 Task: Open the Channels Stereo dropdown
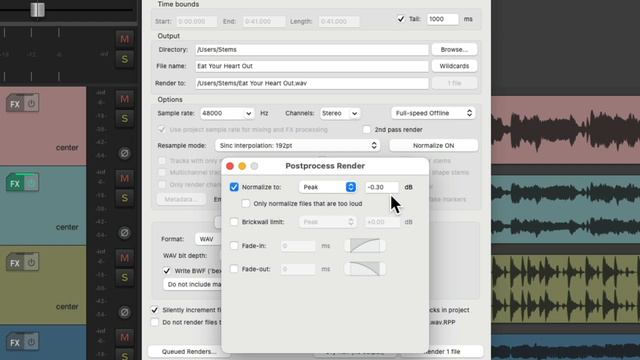340,113
